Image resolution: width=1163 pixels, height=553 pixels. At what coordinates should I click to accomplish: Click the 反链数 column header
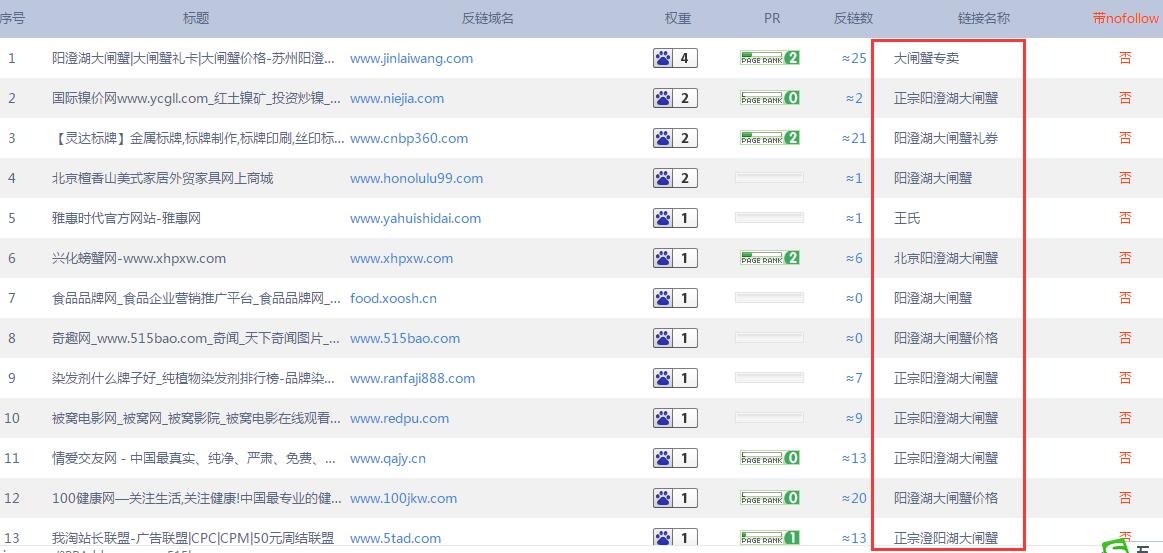tap(853, 18)
